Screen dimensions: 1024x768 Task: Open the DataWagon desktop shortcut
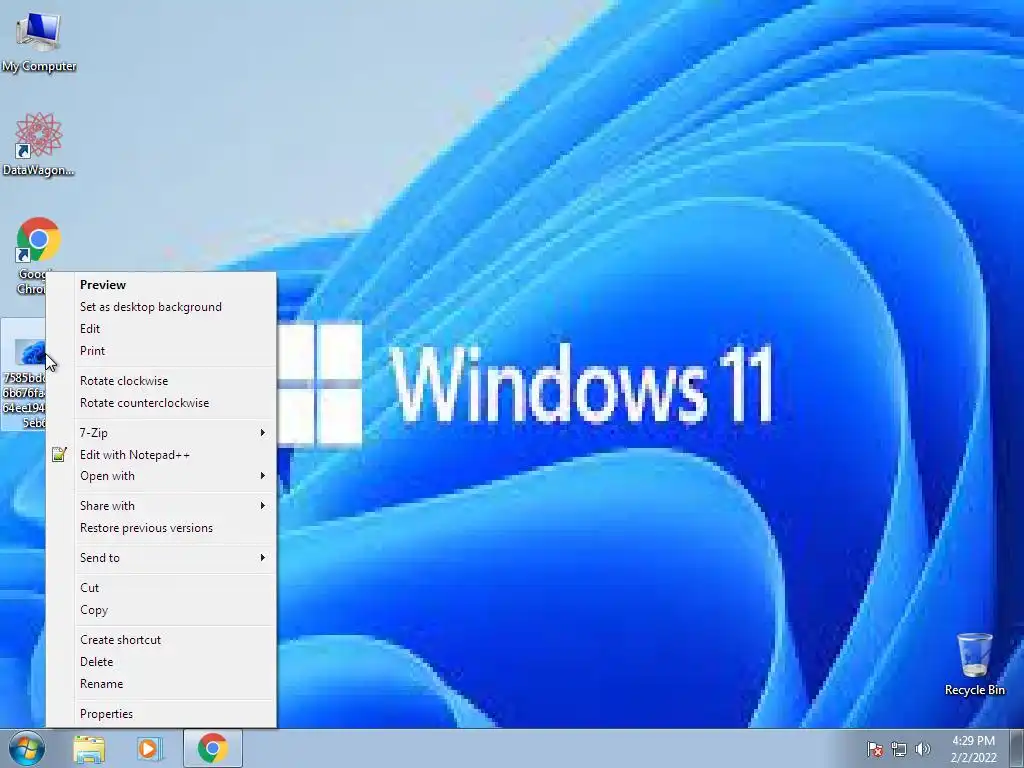39,144
